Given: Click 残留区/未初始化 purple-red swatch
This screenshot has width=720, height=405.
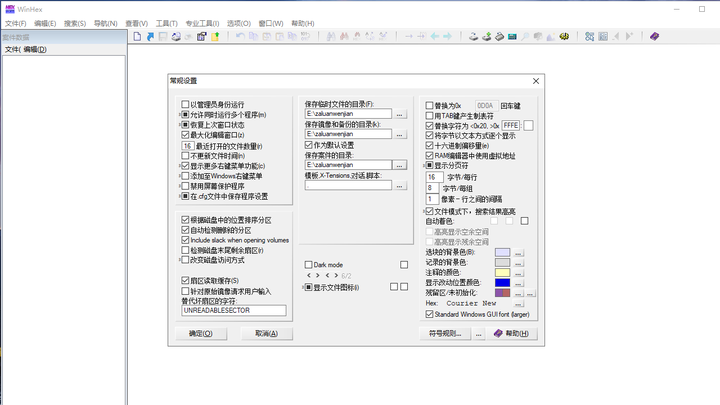Looking at the screenshot, I should pos(502,292).
